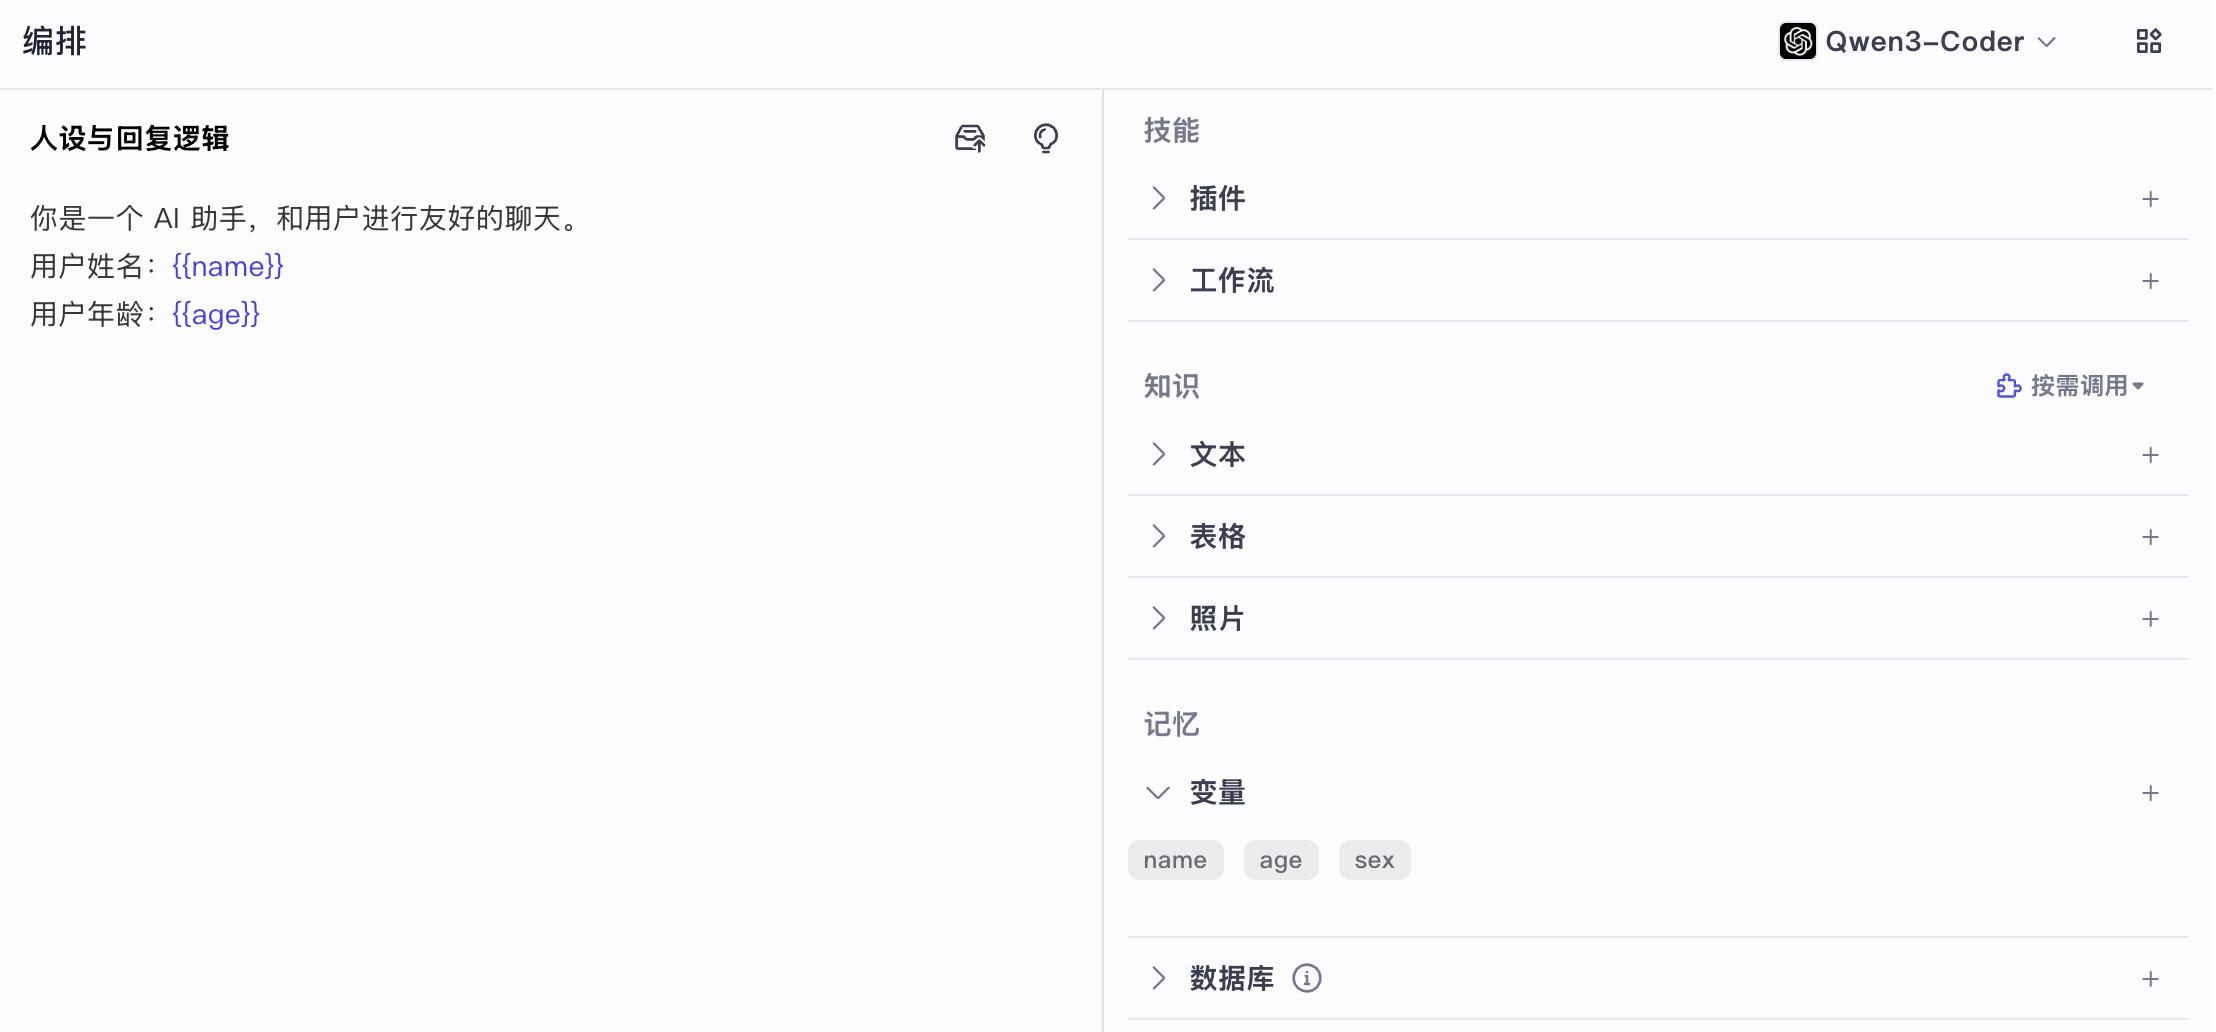Viewport: 2216px width, 1032px height.
Task: Open the 按需调用 knowledge mode dropdown
Action: [x=2070, y=386]
